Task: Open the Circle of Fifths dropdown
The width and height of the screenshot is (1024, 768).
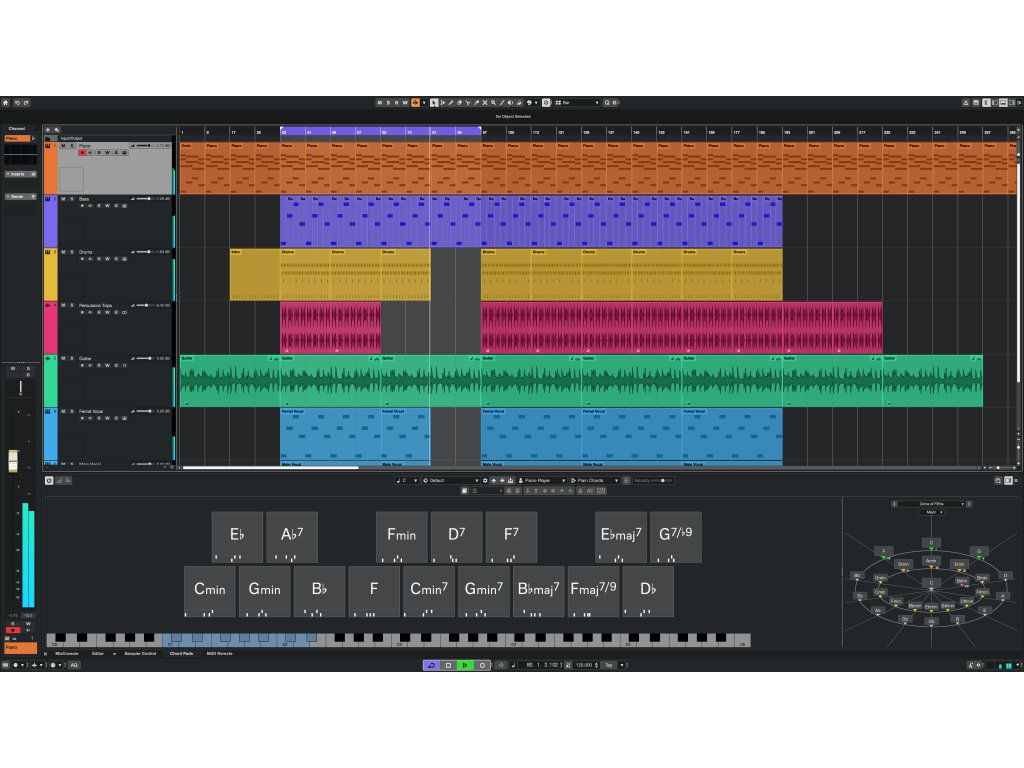Action: [x=932, y=504]
